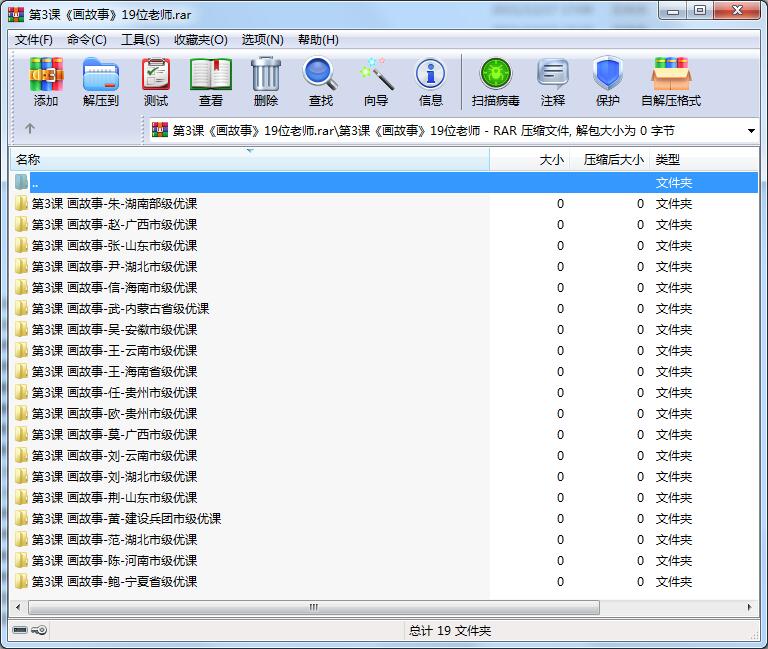
Task: Click the parent folder '..' icon
Action: coord(21,182)
